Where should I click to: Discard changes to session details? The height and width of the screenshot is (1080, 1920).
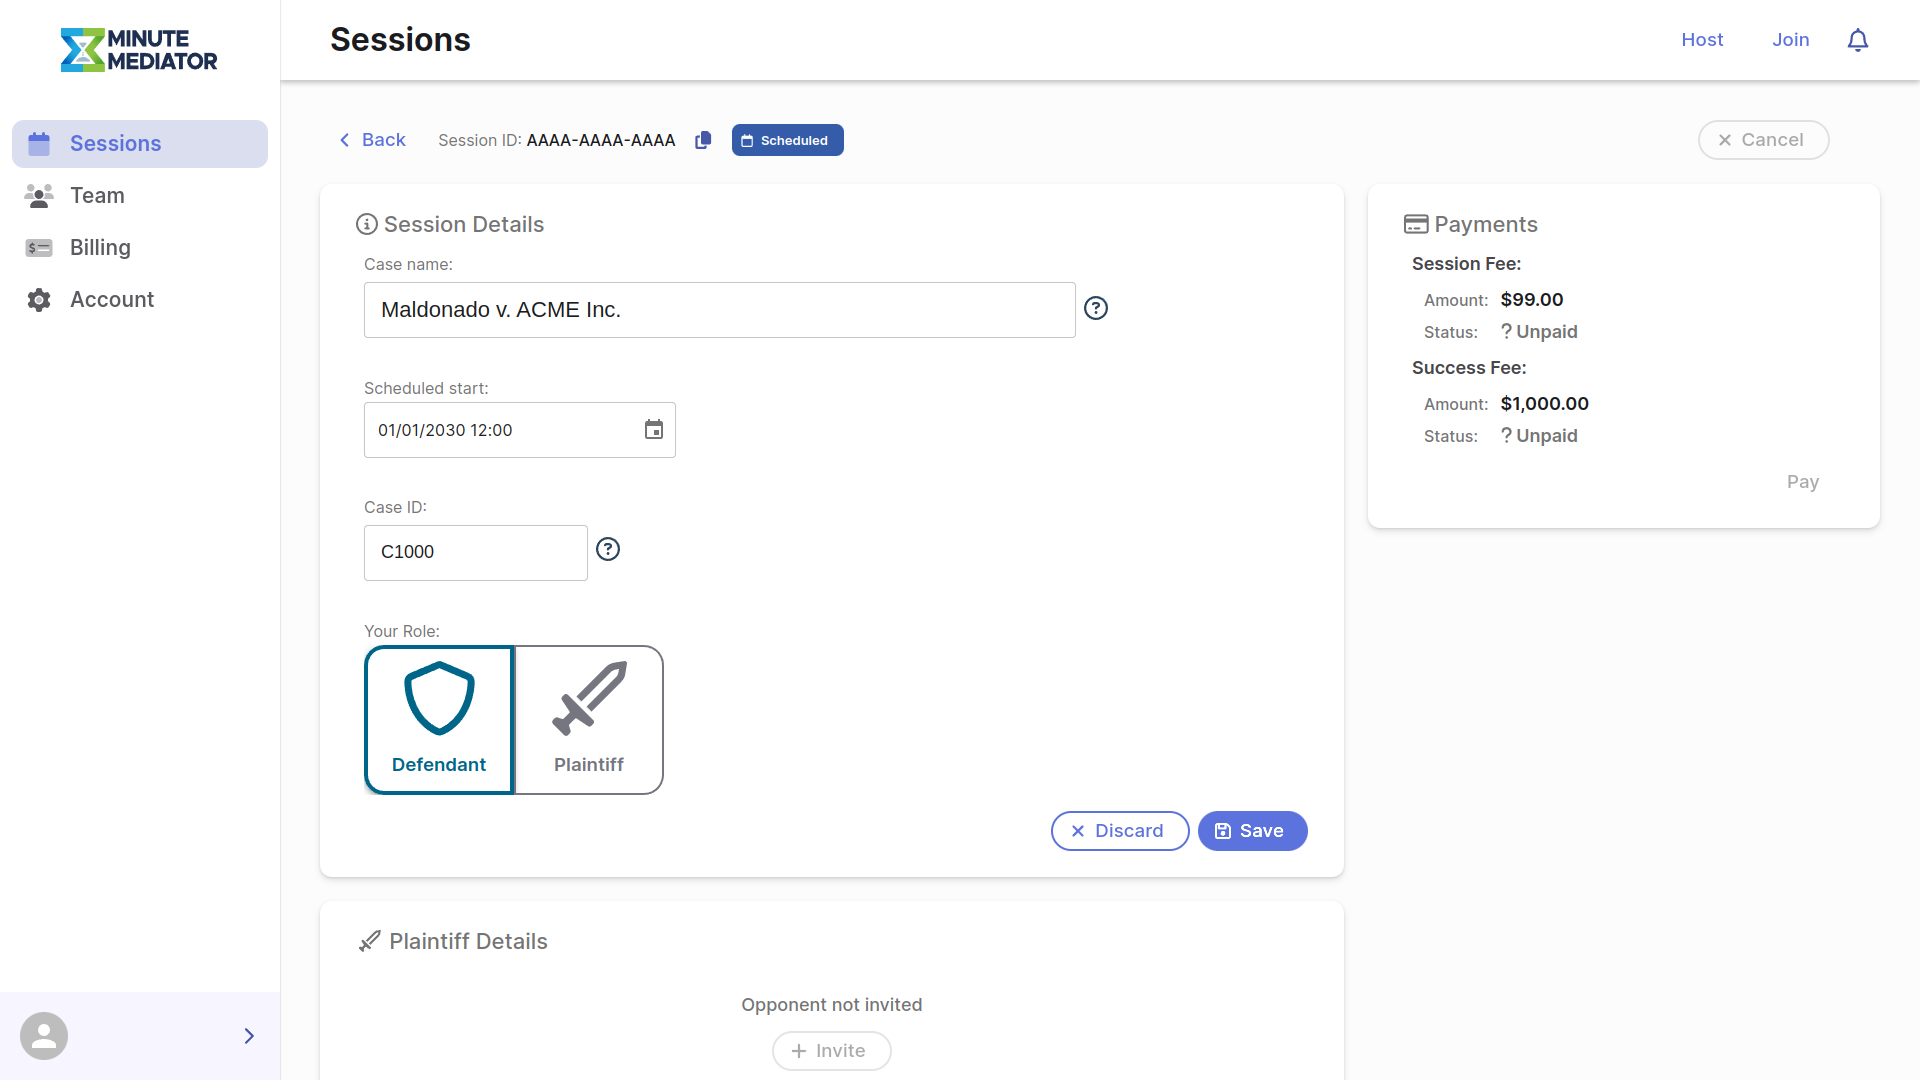tap(1119, 831)
